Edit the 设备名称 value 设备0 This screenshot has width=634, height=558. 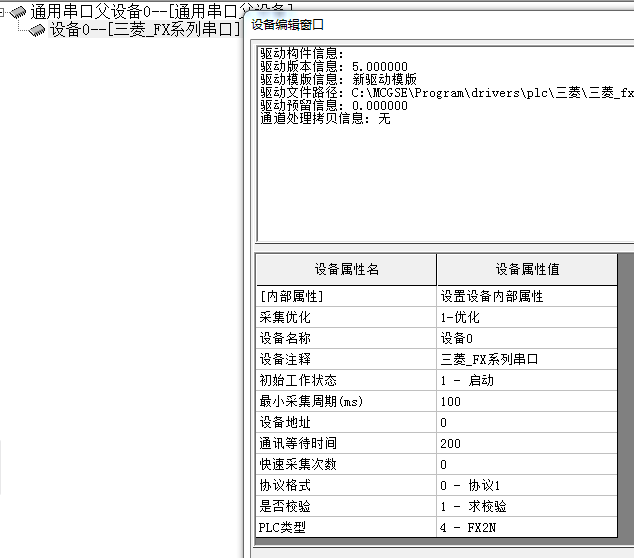(x=527, y=338)
